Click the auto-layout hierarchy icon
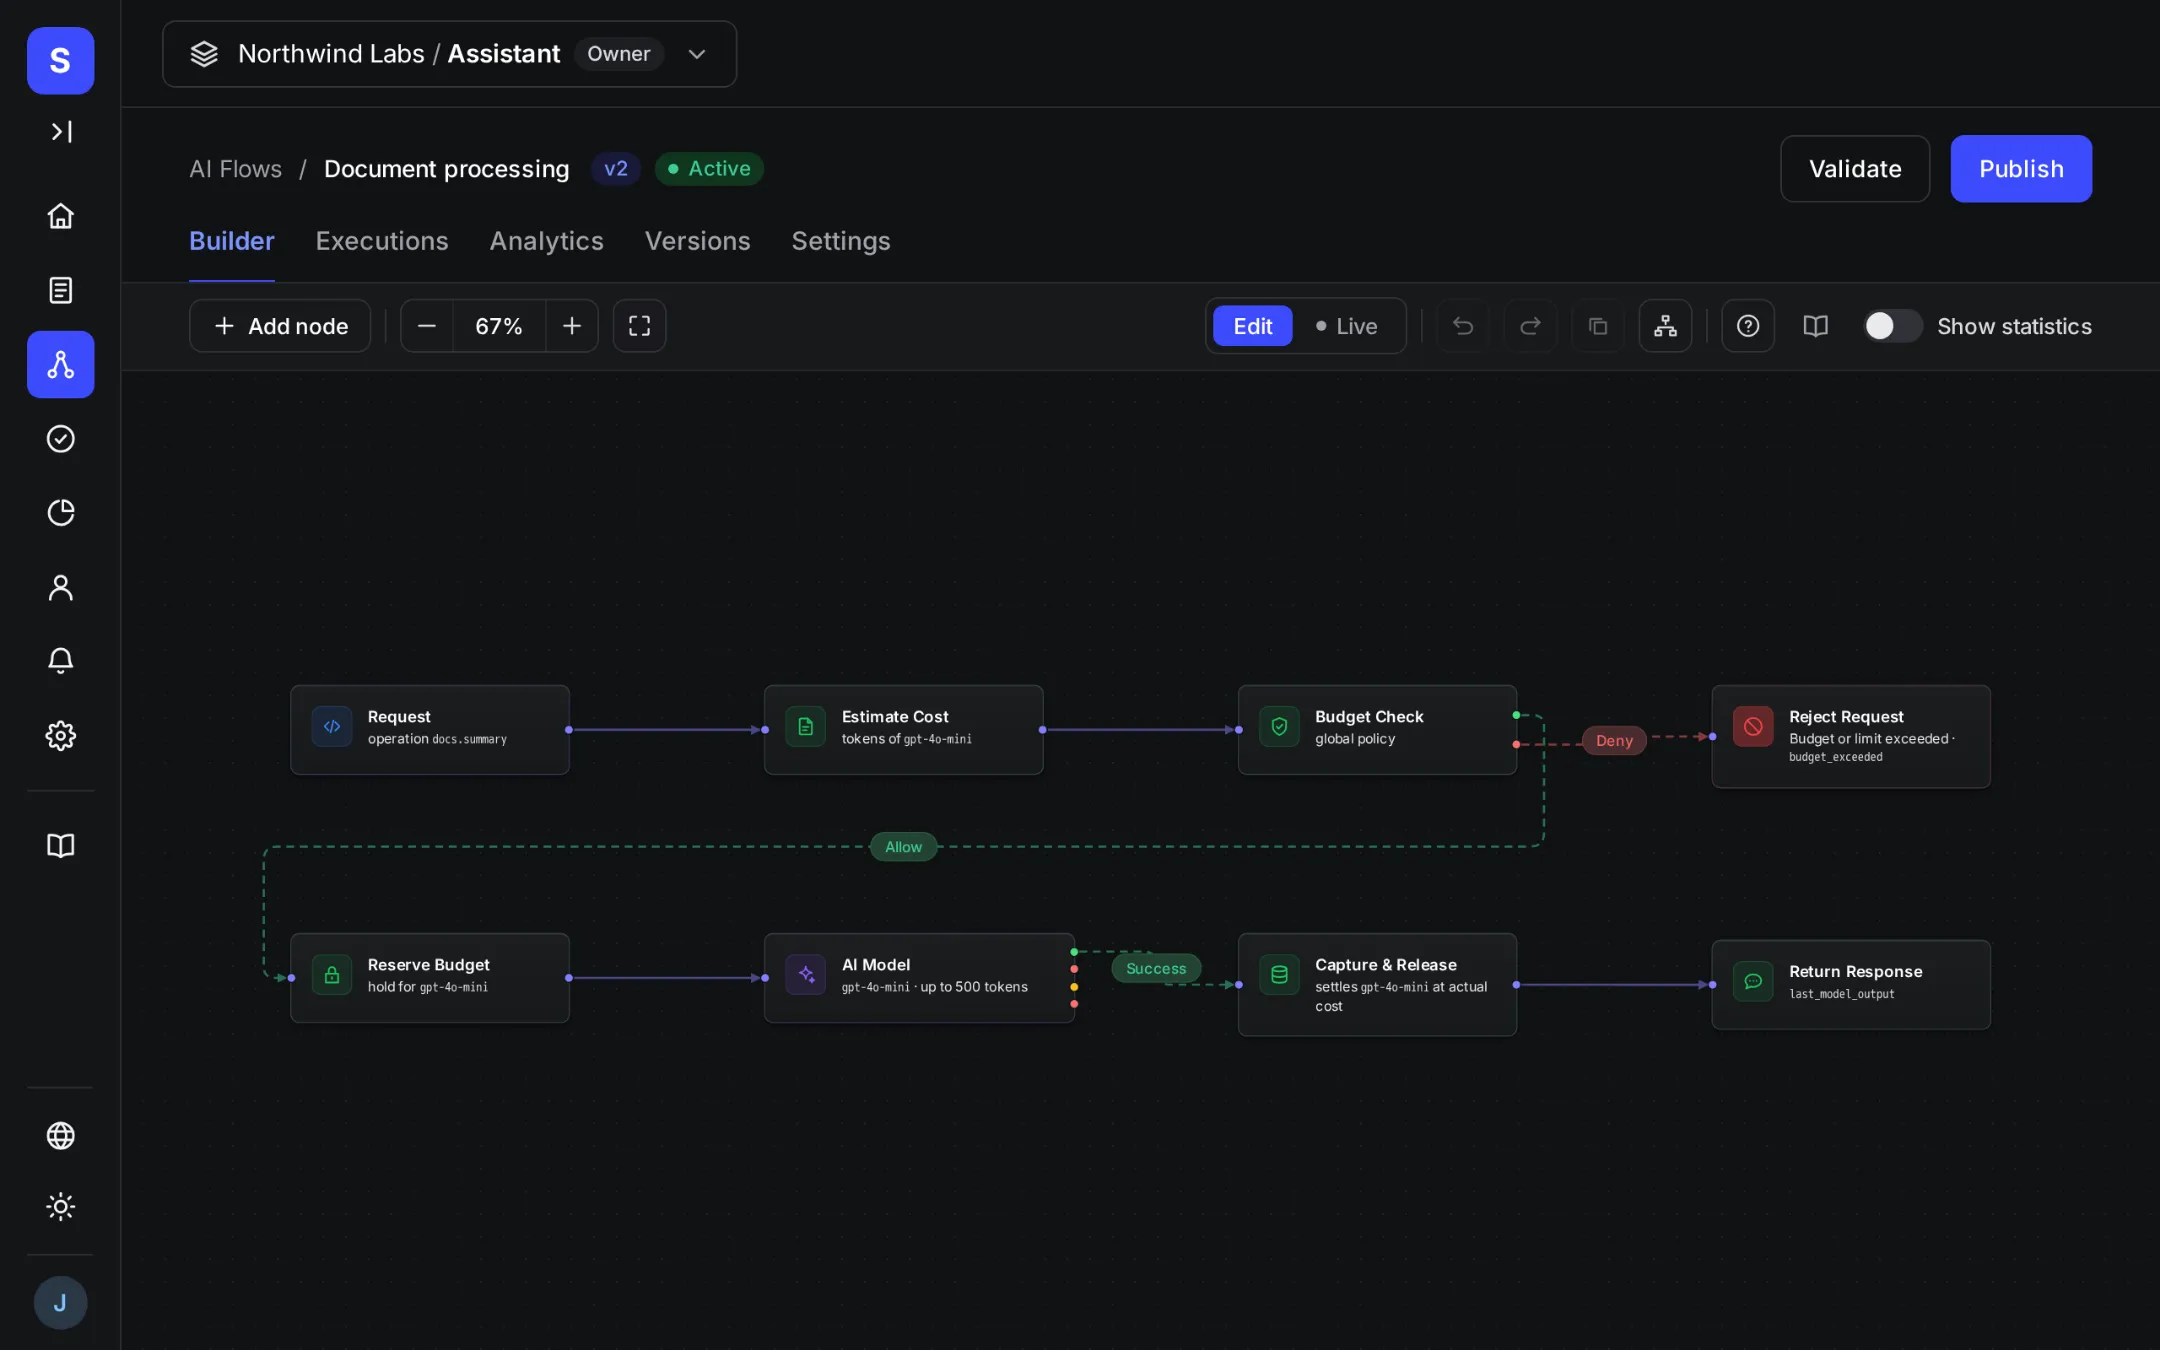 pos(1665,326)
